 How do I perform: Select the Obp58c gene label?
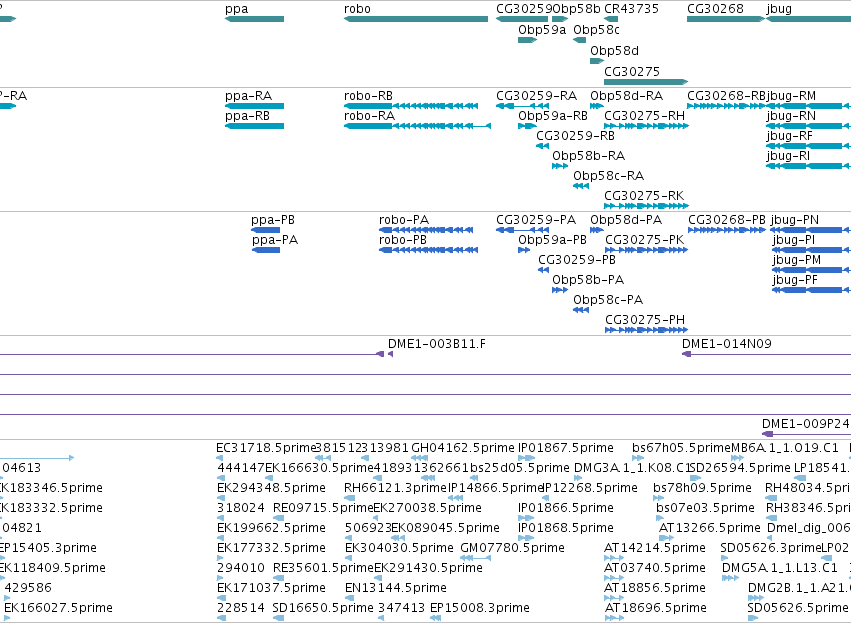(596, 30)
